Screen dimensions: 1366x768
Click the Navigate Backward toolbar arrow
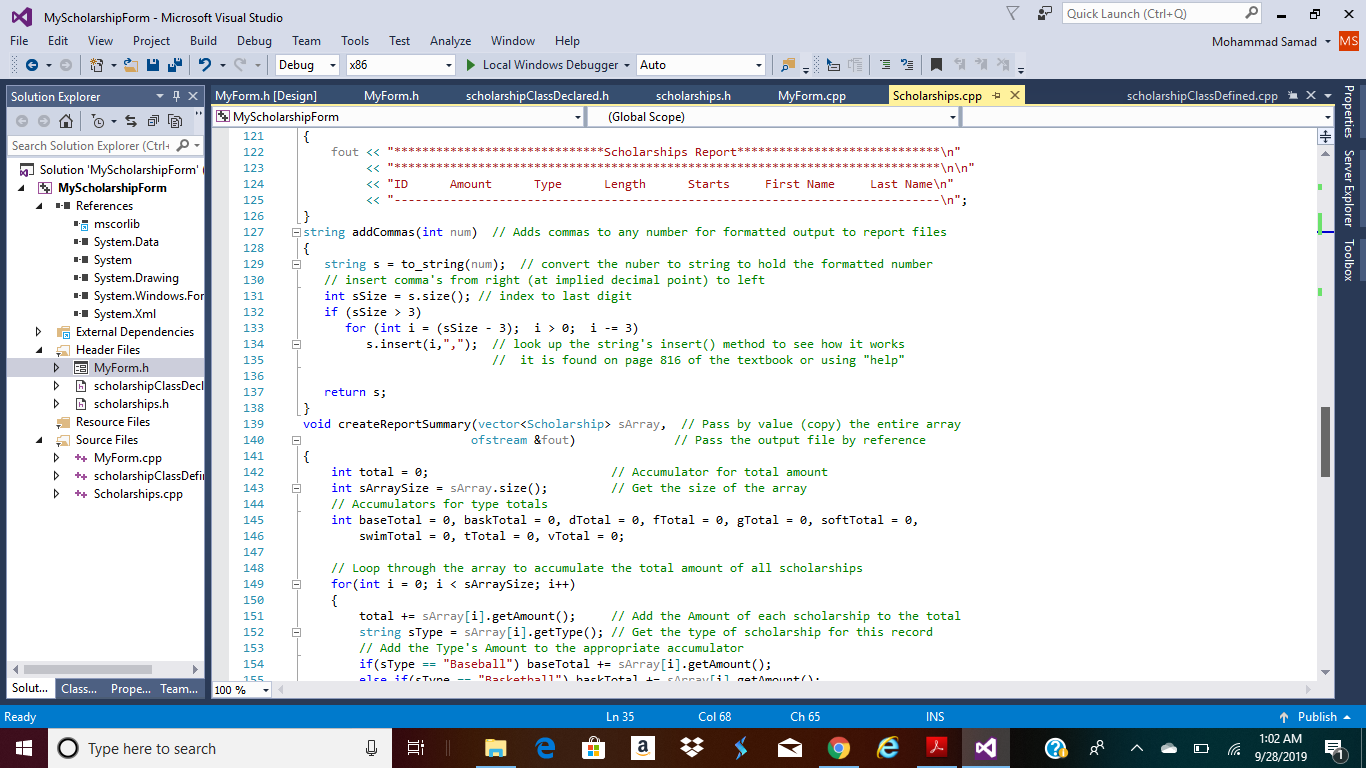[31, 65]
